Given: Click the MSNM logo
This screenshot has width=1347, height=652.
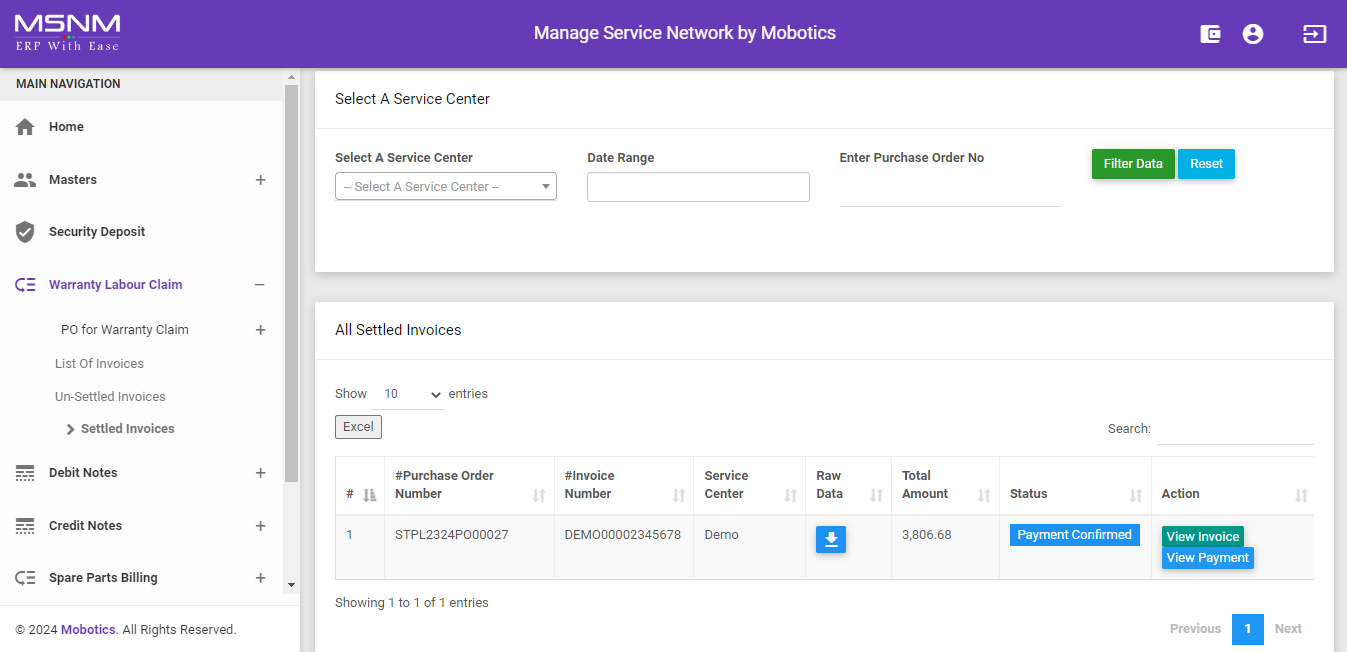Looking at the screenshot, I should (x=67, y=32).
